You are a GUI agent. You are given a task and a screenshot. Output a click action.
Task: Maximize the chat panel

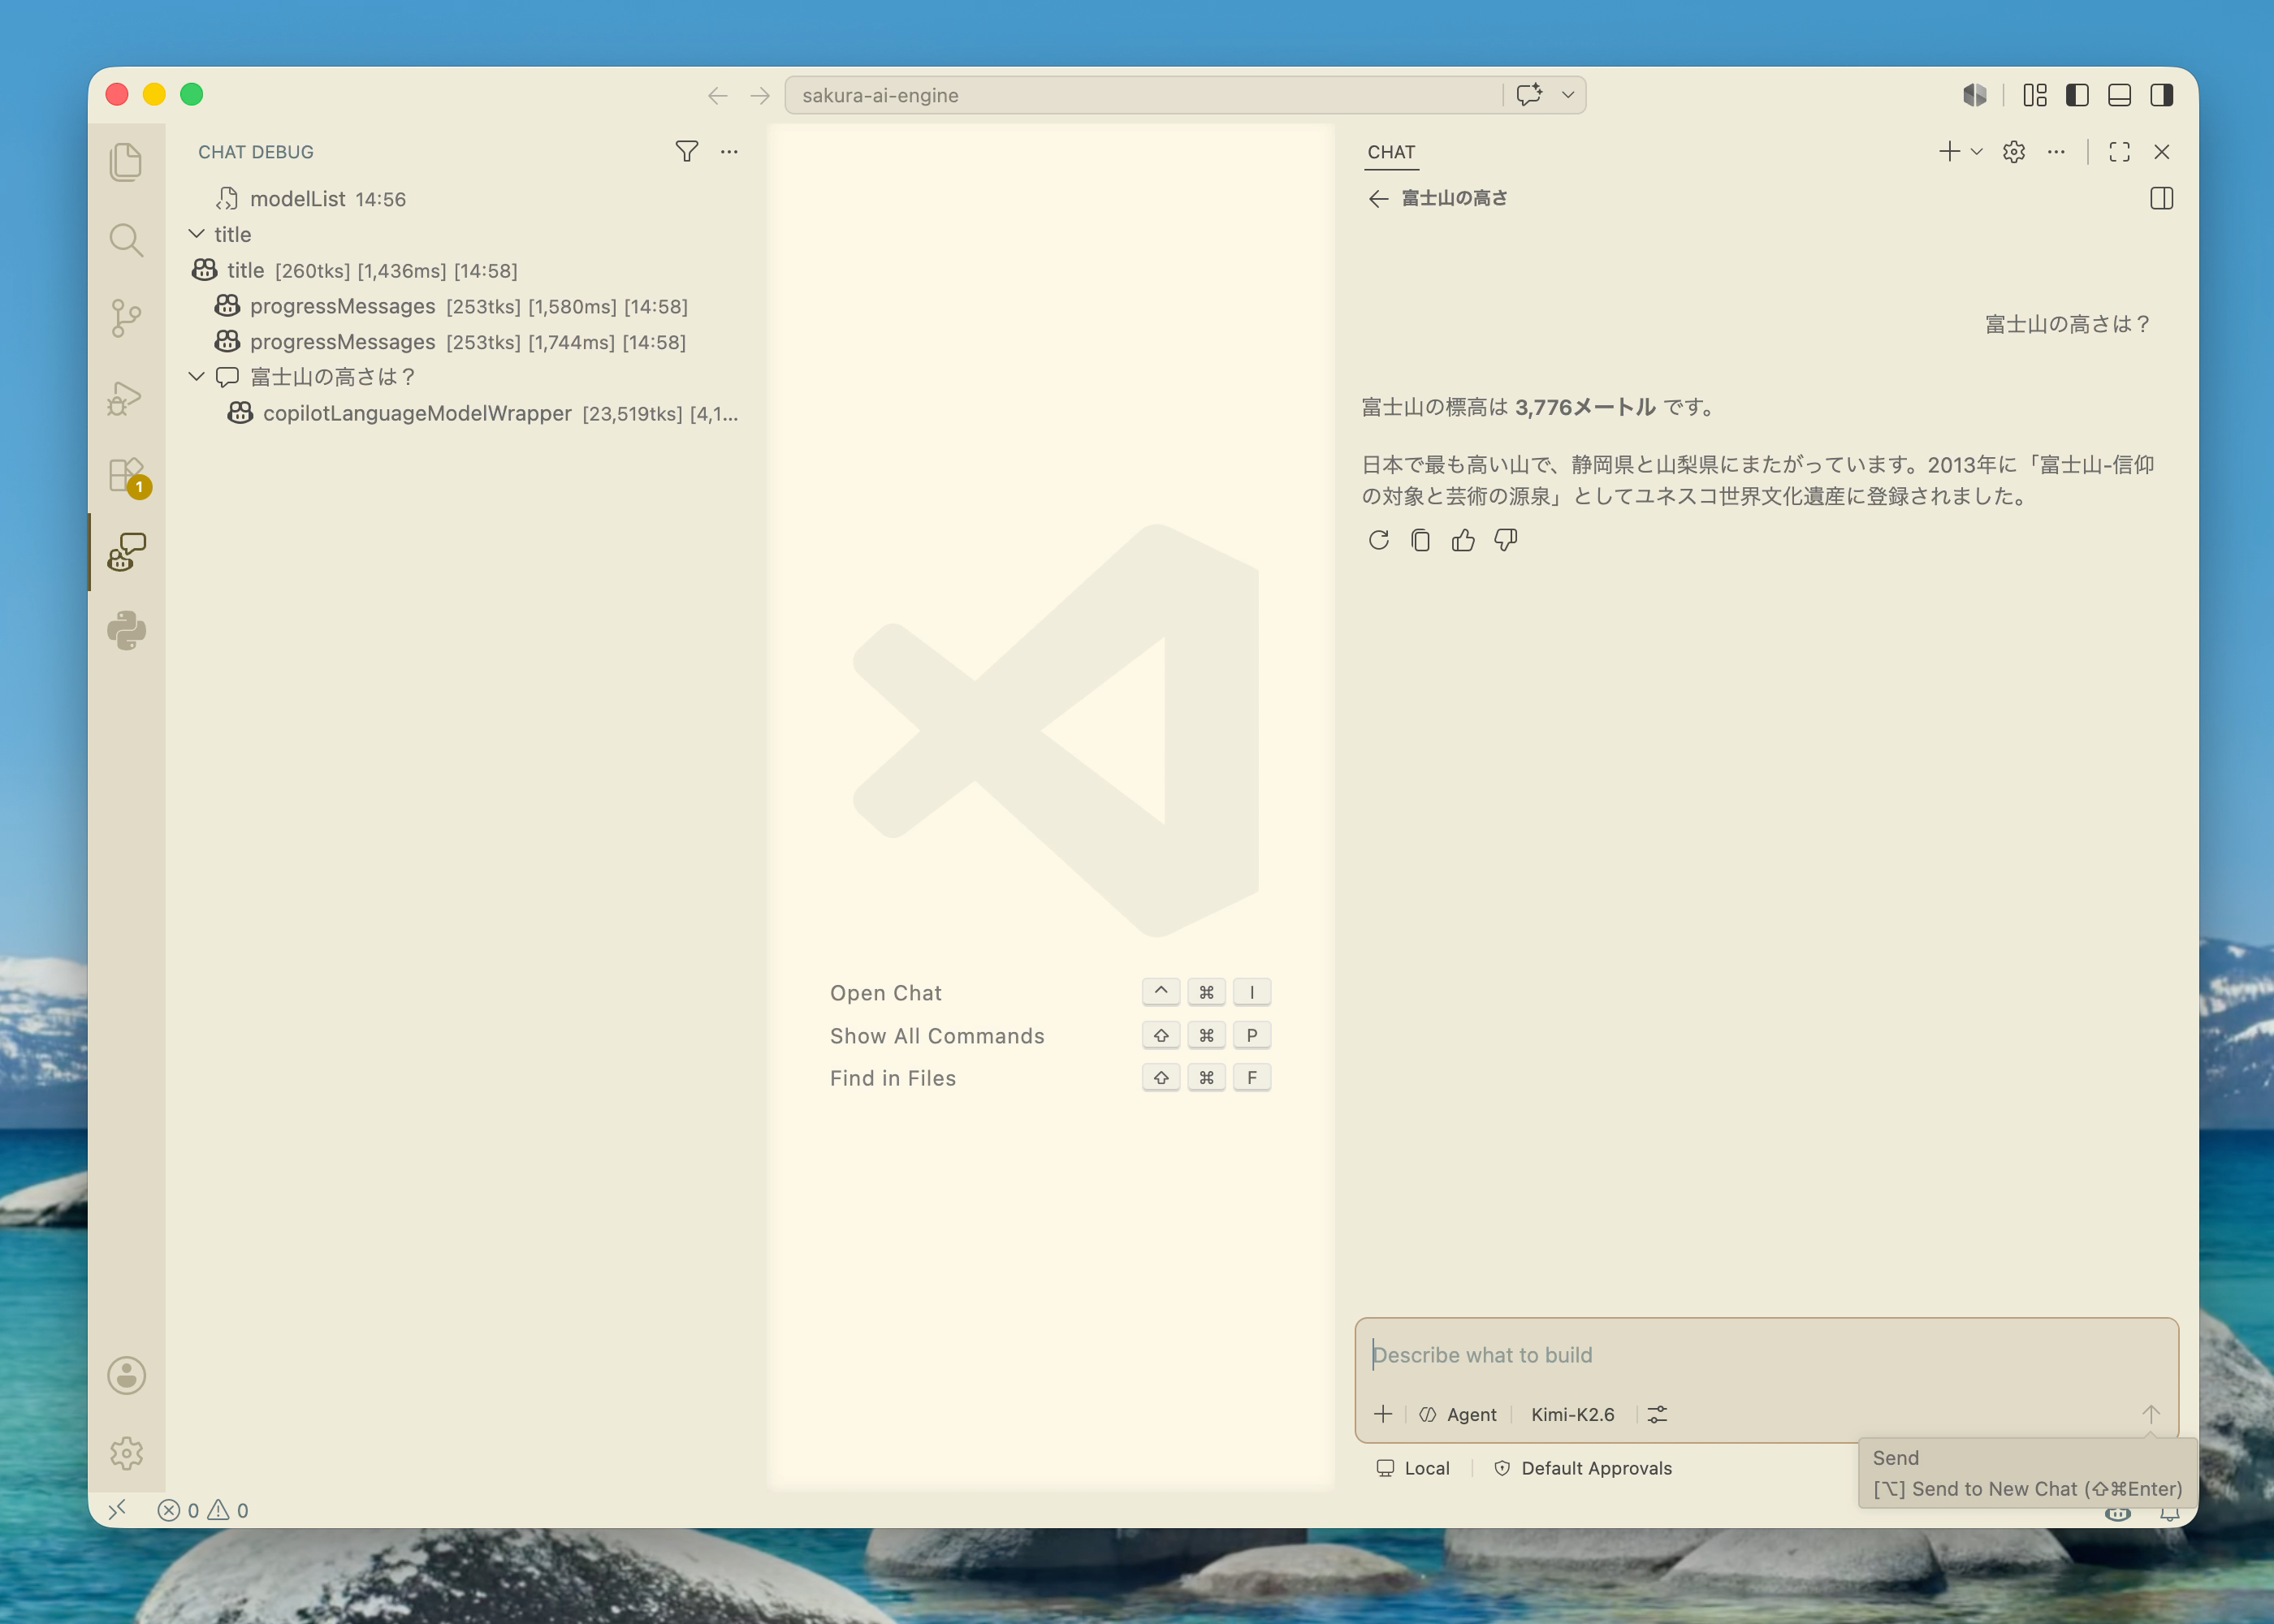pos(2119,152)
